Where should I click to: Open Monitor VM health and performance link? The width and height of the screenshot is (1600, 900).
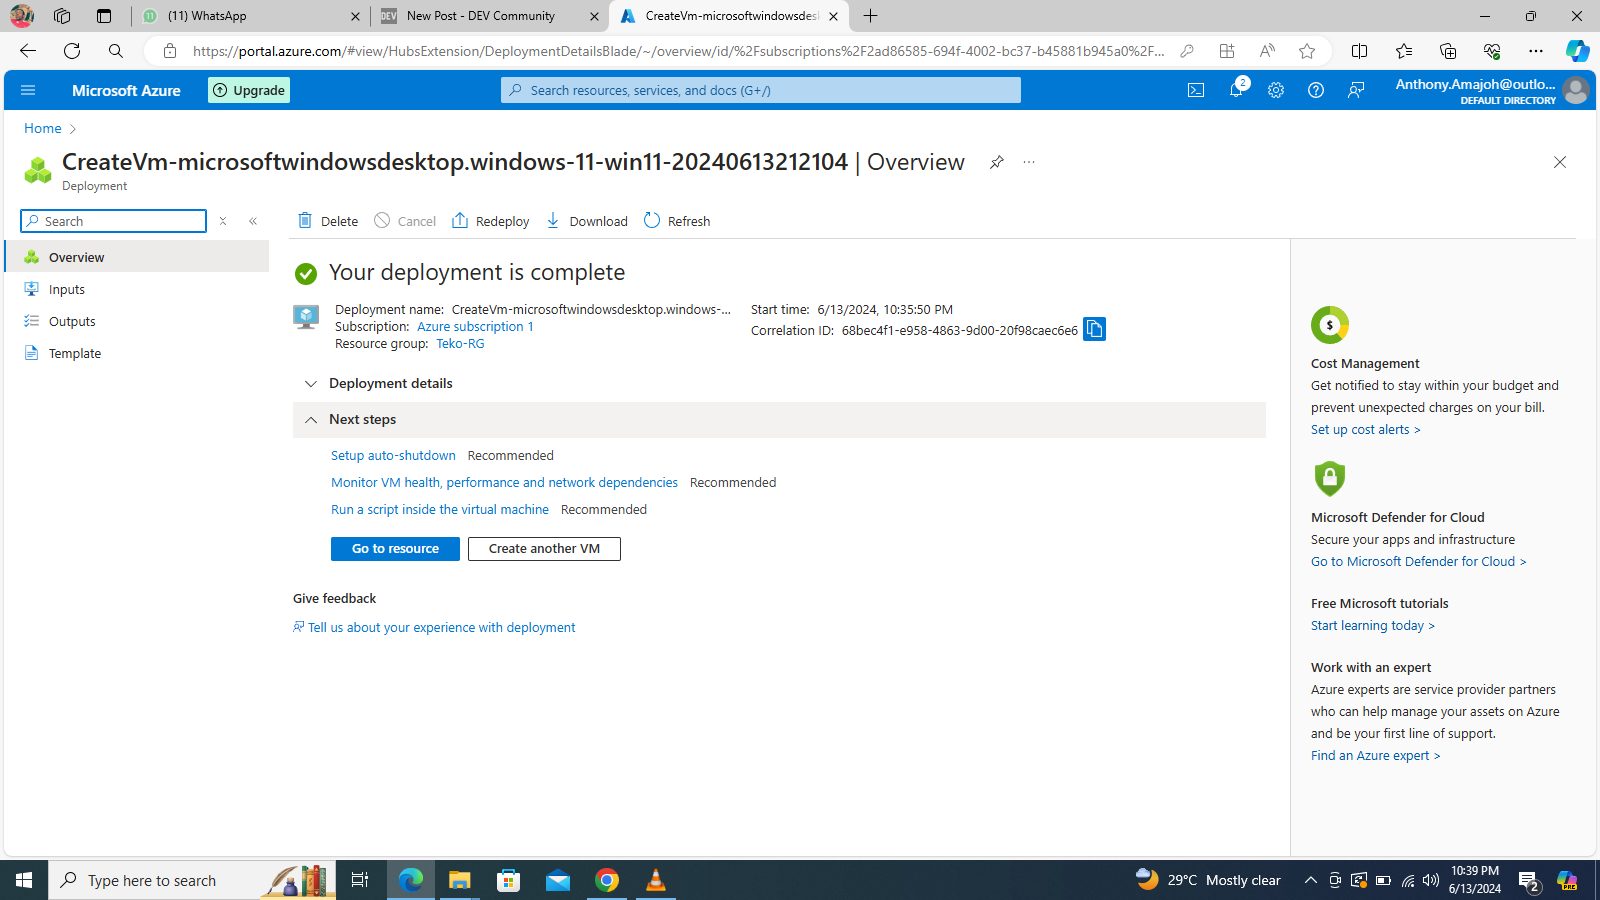point(504,482)
